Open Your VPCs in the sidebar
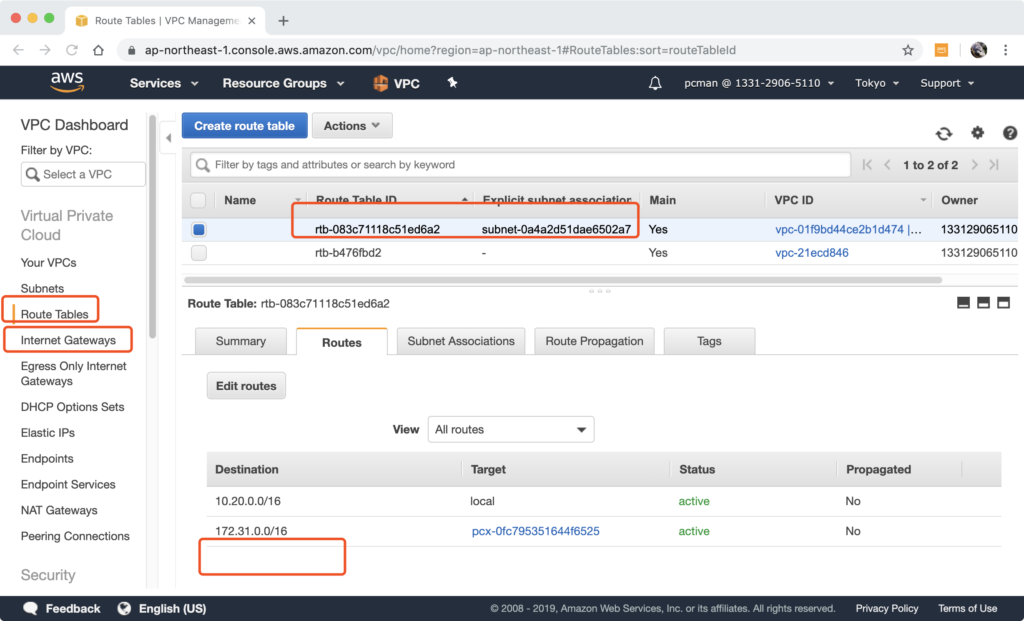 pos(48,263)
